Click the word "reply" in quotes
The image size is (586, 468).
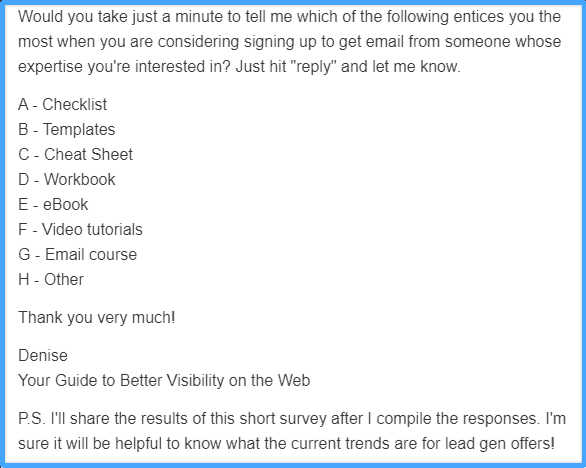coord(313,67)
